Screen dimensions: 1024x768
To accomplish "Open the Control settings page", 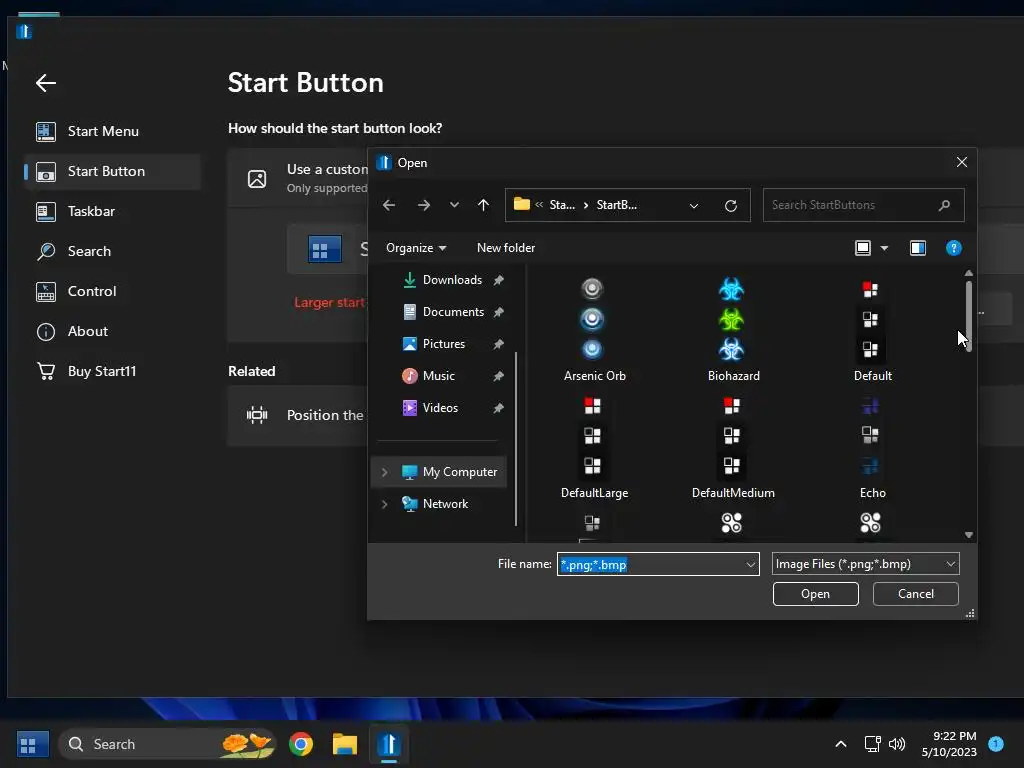I will pos(112,291).
